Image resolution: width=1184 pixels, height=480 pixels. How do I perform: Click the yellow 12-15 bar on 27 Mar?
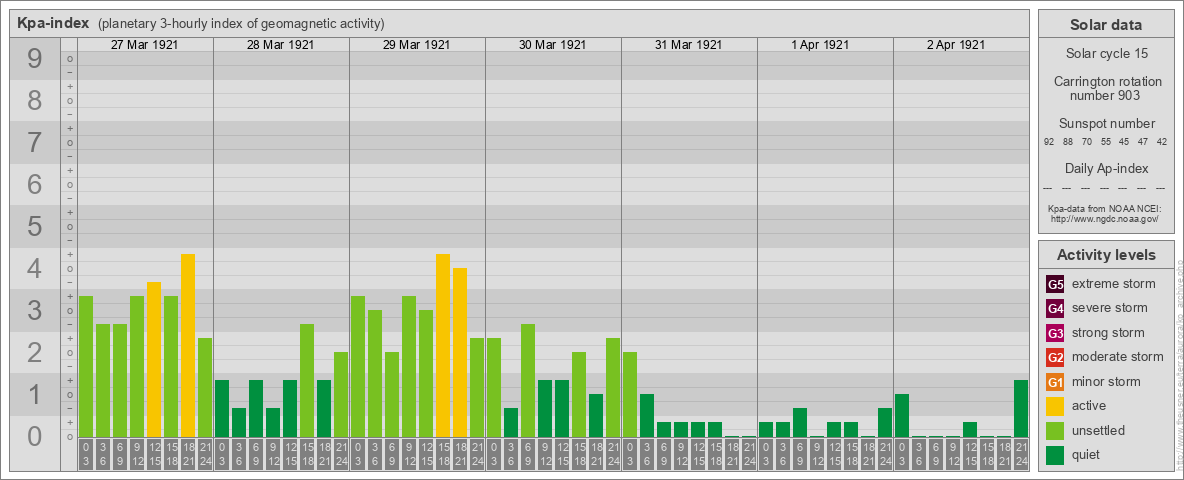(x=154, y=359)
